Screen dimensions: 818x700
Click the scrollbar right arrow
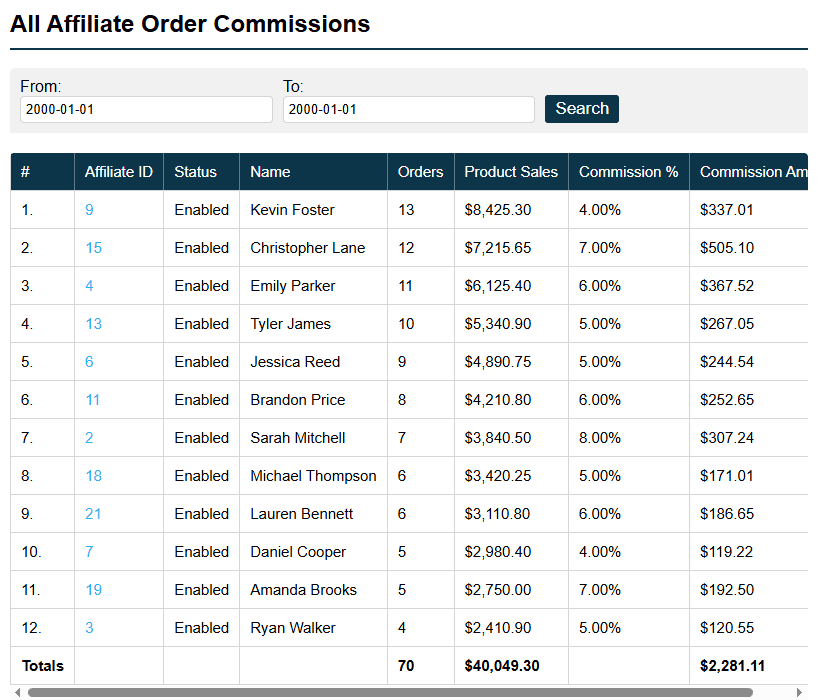(x=799, y=693)
